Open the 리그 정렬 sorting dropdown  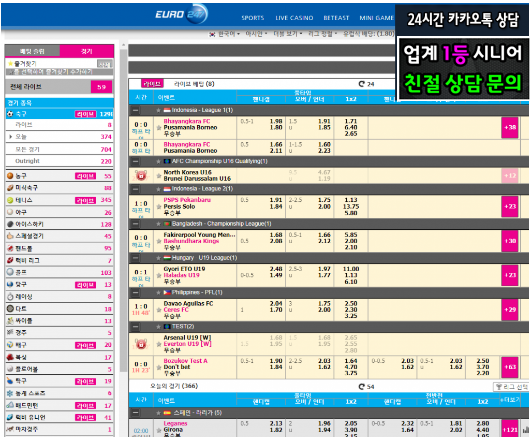pos(322,34)
